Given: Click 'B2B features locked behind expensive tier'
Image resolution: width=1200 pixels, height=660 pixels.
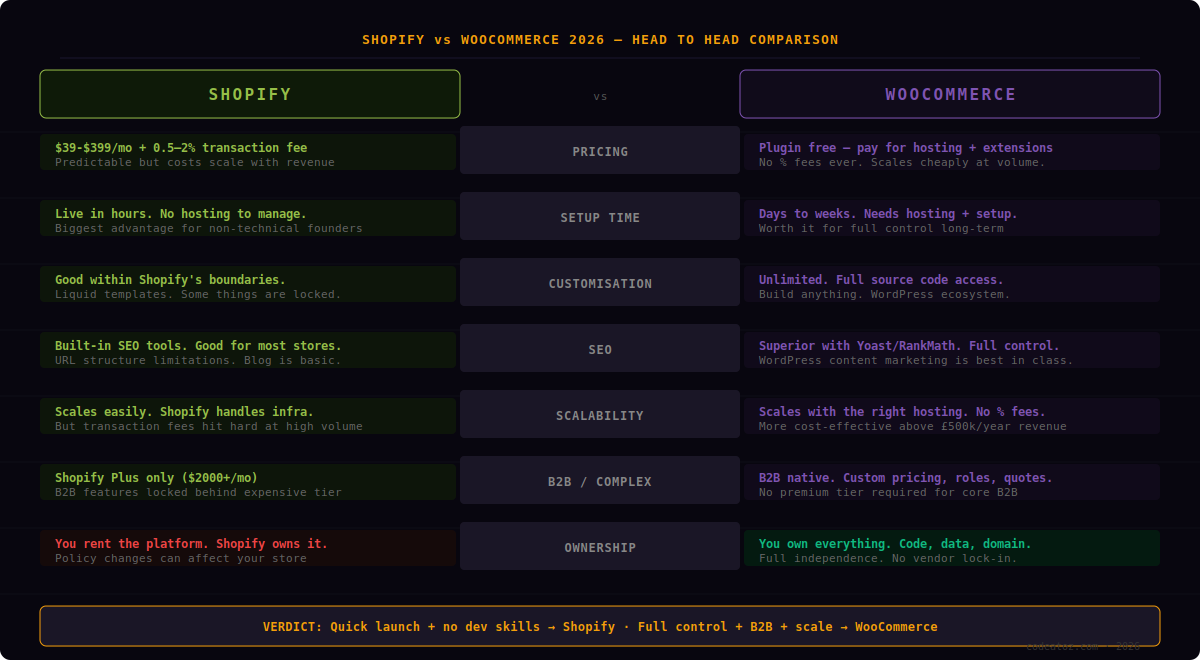Looking at the screenshot, I should (198, 492).
